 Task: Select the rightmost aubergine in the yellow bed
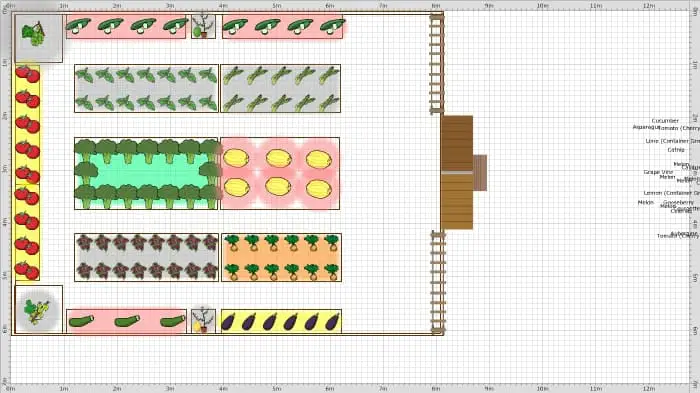point(332,322)
